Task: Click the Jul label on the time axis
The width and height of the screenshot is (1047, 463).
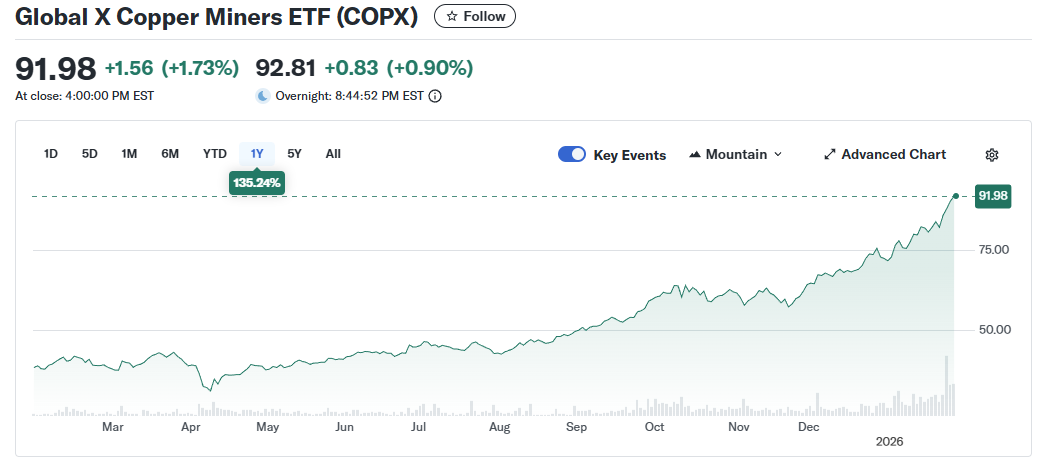Action: coord(418,428)
